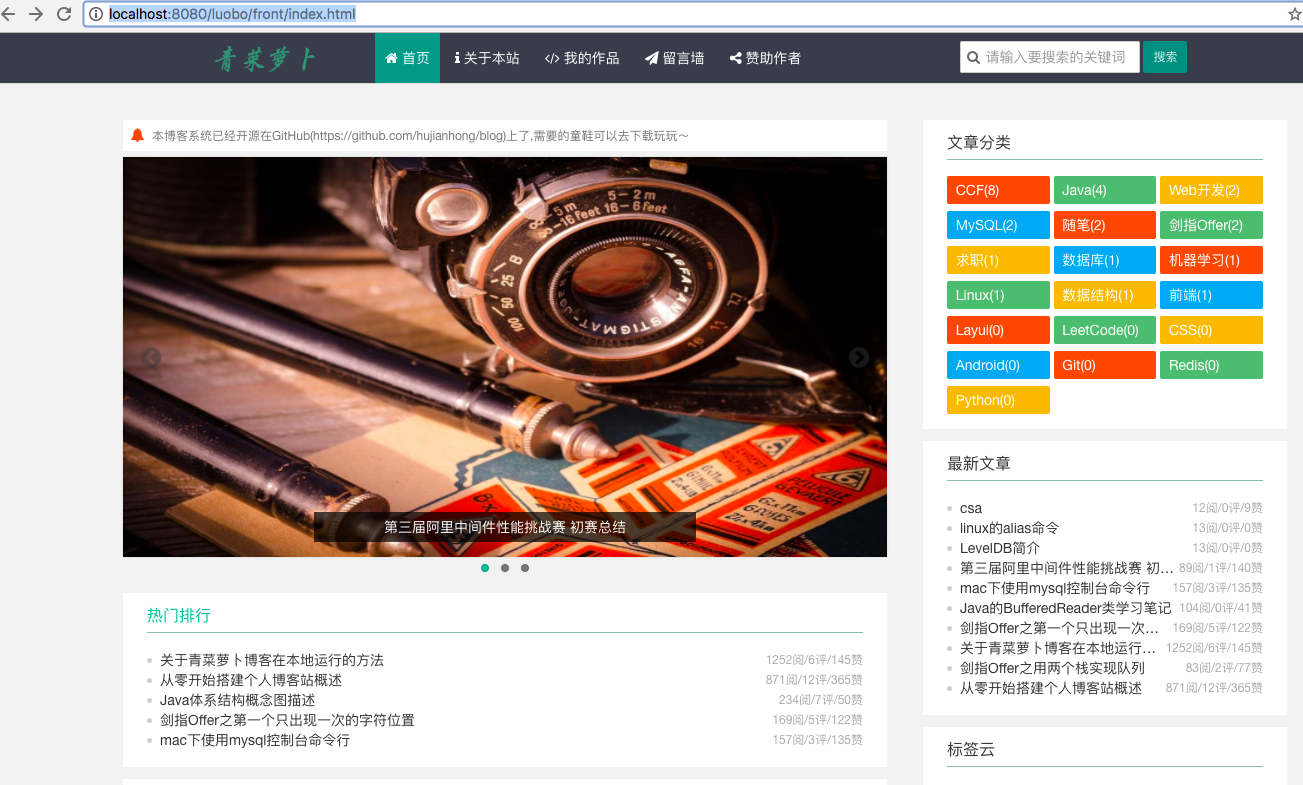Open hot-ranking article mac下使用mysql控制台命令行
This screenshot has width=1303, height=785.
coord(255,740)
